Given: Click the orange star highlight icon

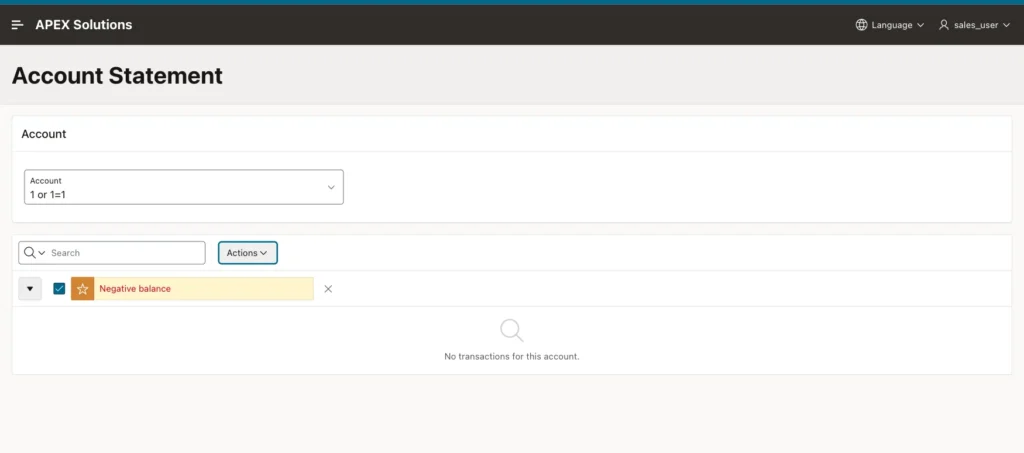Looking at the screenshot, I should pyautogui.click(x=82, y=289).
